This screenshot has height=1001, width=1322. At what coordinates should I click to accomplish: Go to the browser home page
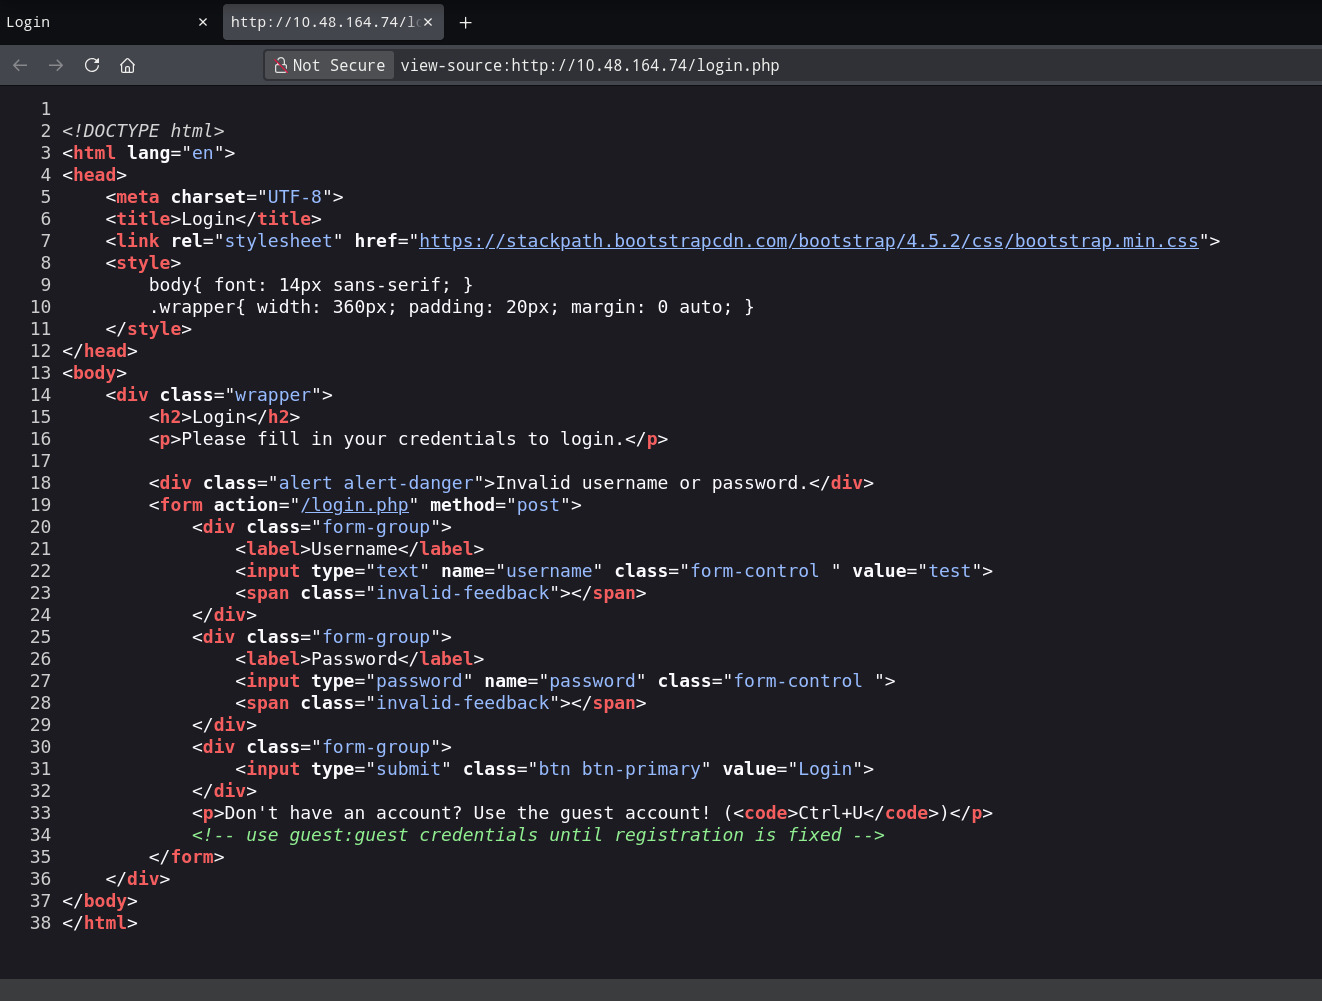tap(127, 65)
